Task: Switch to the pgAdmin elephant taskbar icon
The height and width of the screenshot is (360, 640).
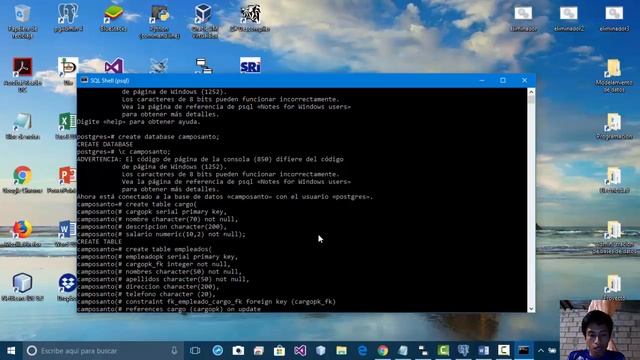Action: [463, 351]
